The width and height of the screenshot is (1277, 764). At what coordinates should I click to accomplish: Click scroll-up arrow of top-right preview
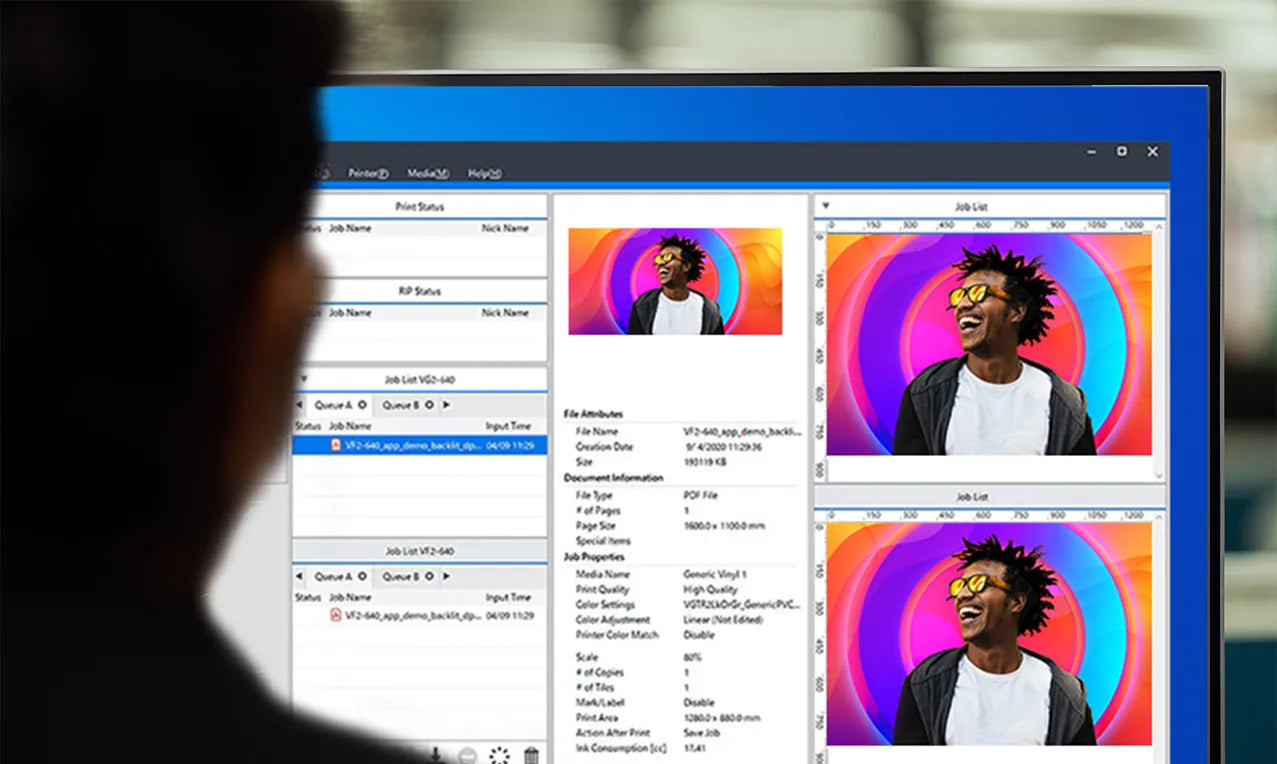[x=1159, y=227]
